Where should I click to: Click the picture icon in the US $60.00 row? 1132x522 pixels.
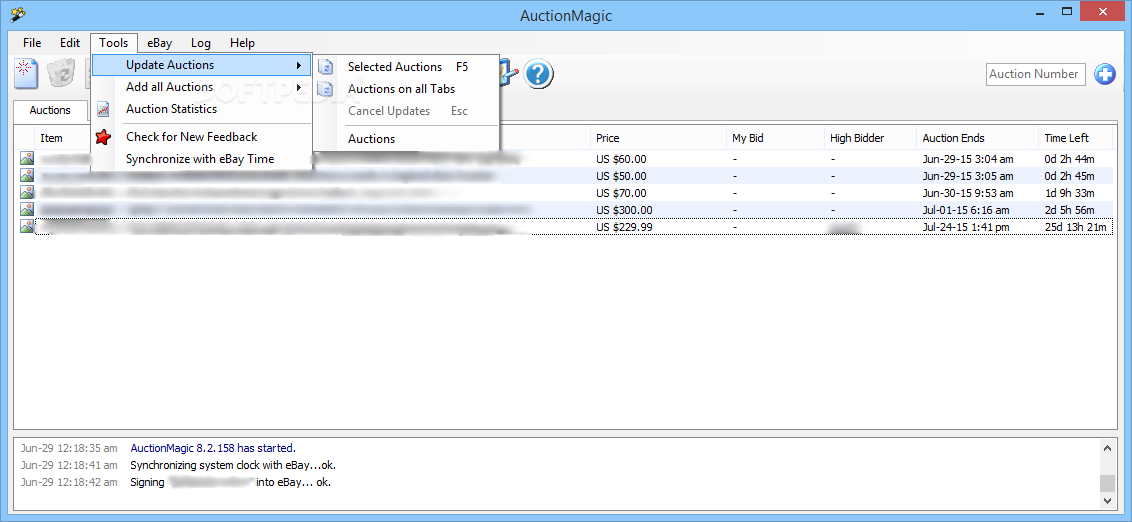27,158
